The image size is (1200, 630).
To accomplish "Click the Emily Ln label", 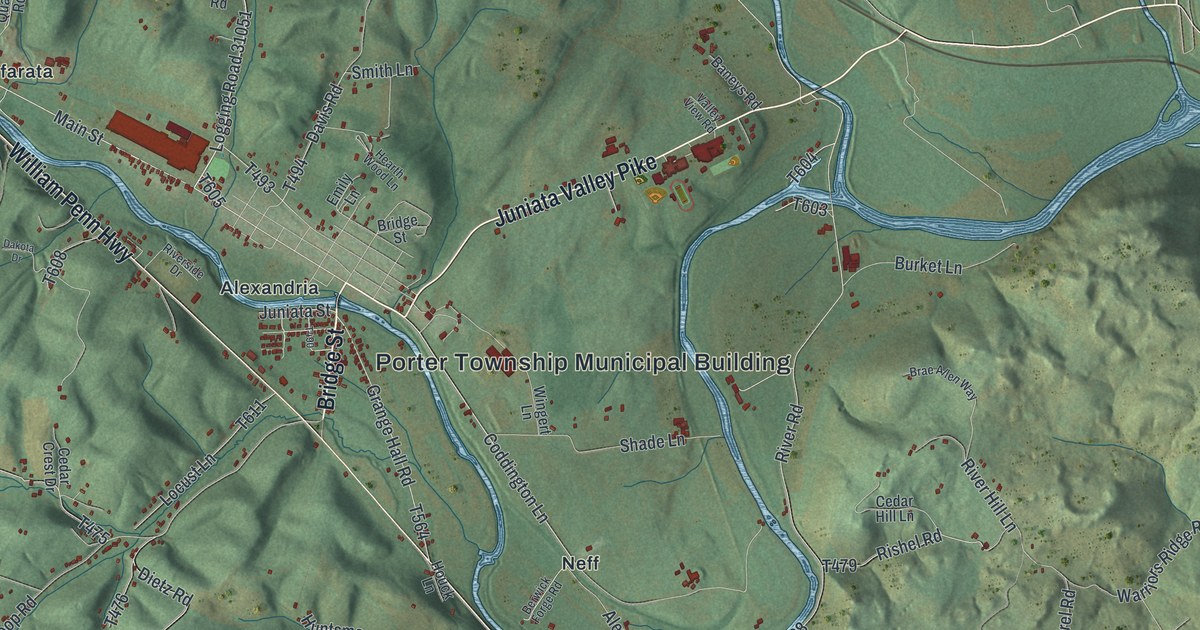I will click(x=345, y=190).
